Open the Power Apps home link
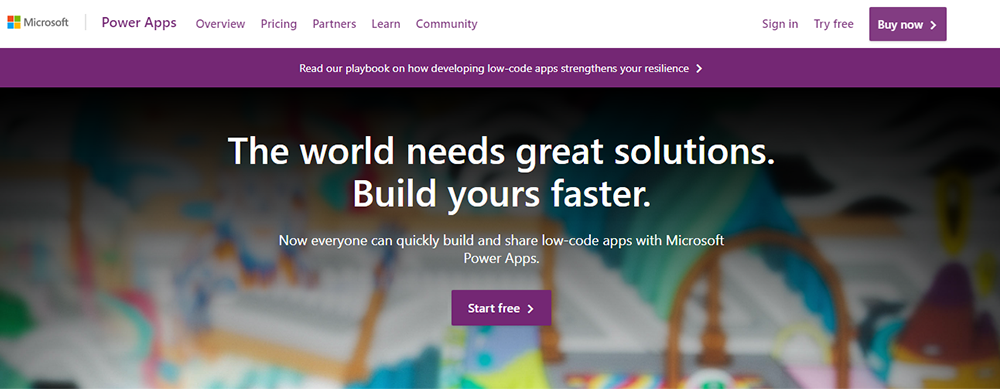Image resolution: width=1000 pixels, height=389 pixels. pyautogui.click(x=139, y=24)
